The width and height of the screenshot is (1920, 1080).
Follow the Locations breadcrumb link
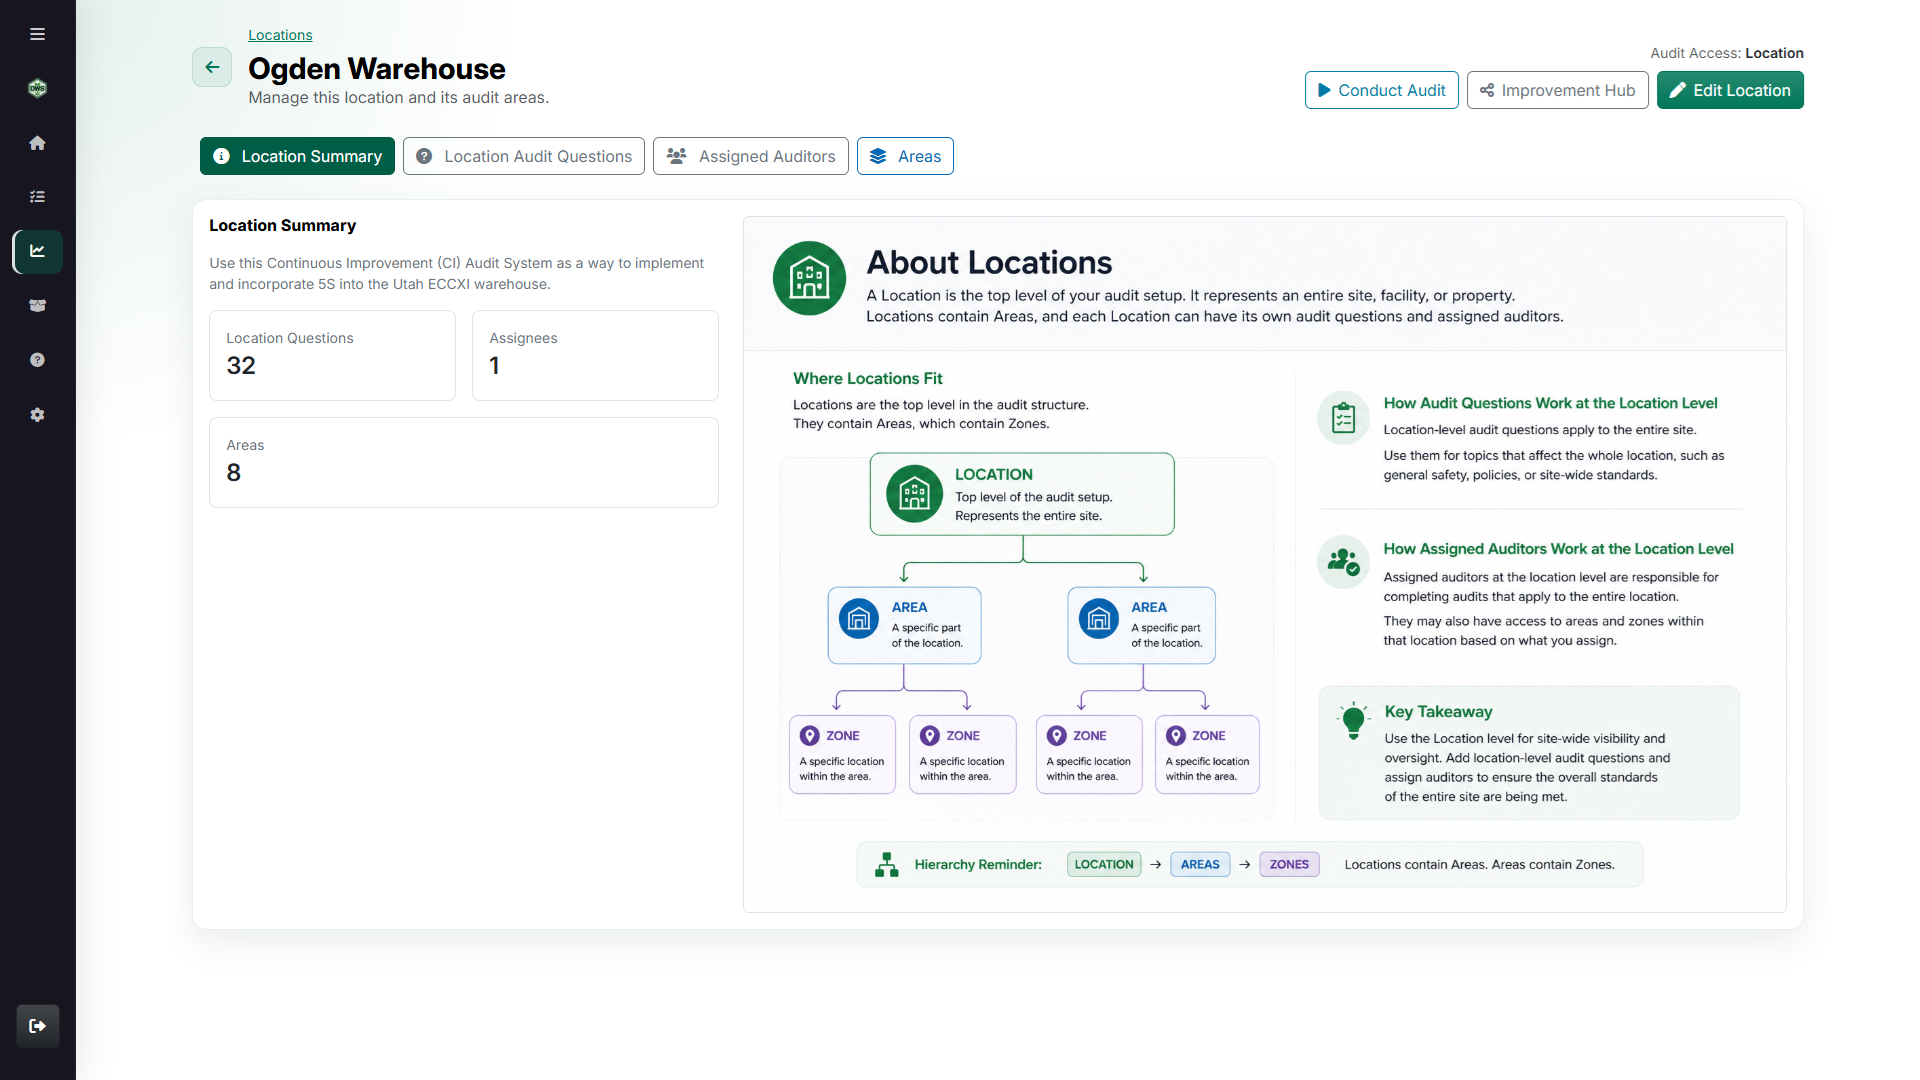click(280, 35)
